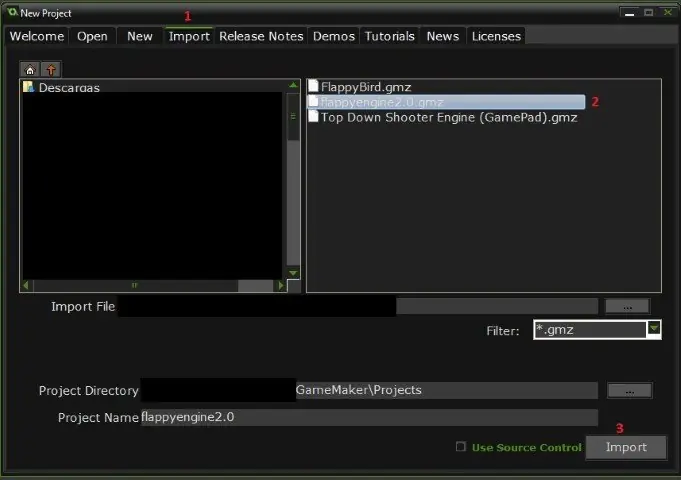Maximize the New Project window

648,13
